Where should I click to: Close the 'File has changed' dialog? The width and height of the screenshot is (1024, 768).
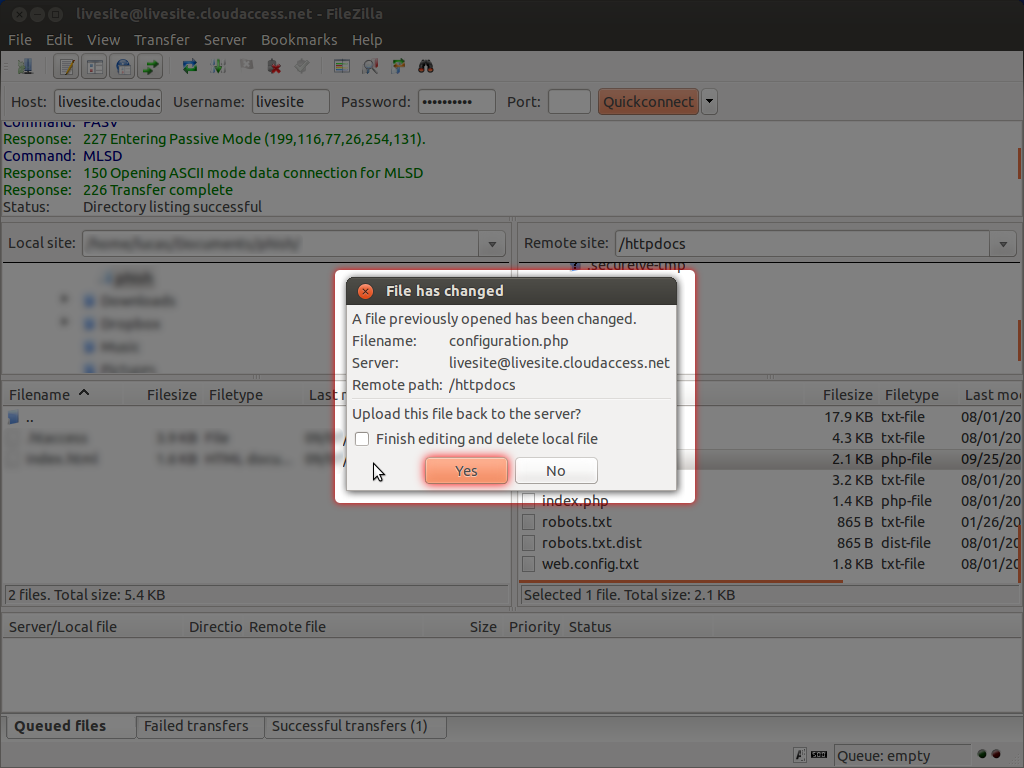(x=366, y=291)
